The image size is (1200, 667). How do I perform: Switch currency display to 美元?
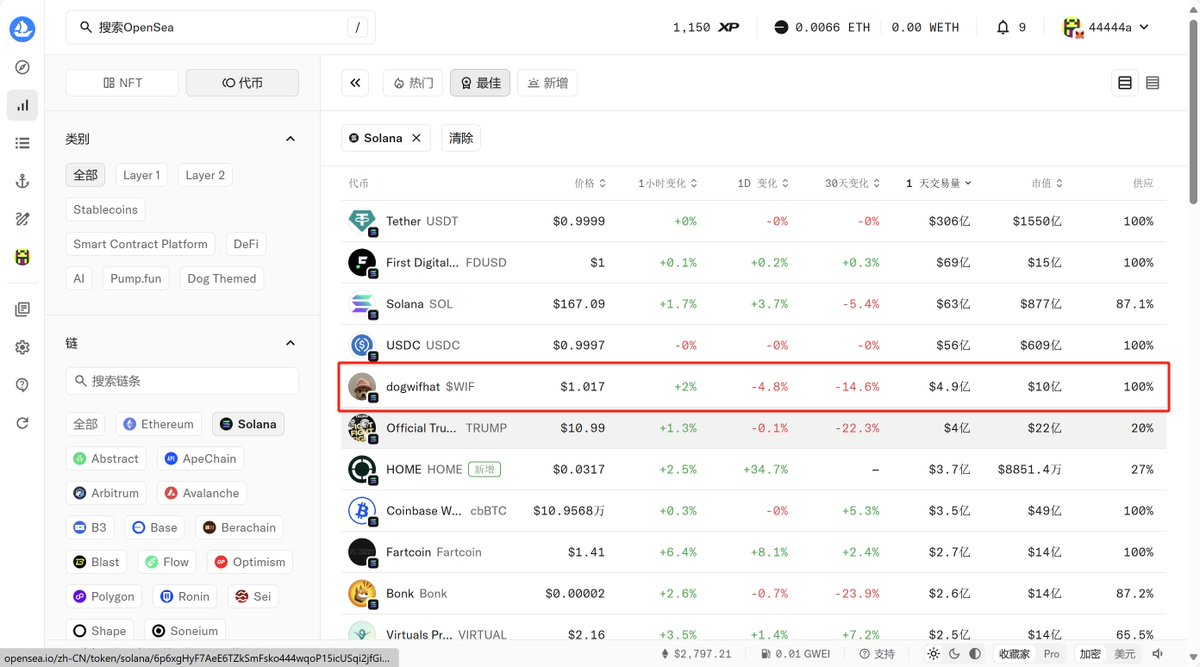click(x=1125, y=654)
